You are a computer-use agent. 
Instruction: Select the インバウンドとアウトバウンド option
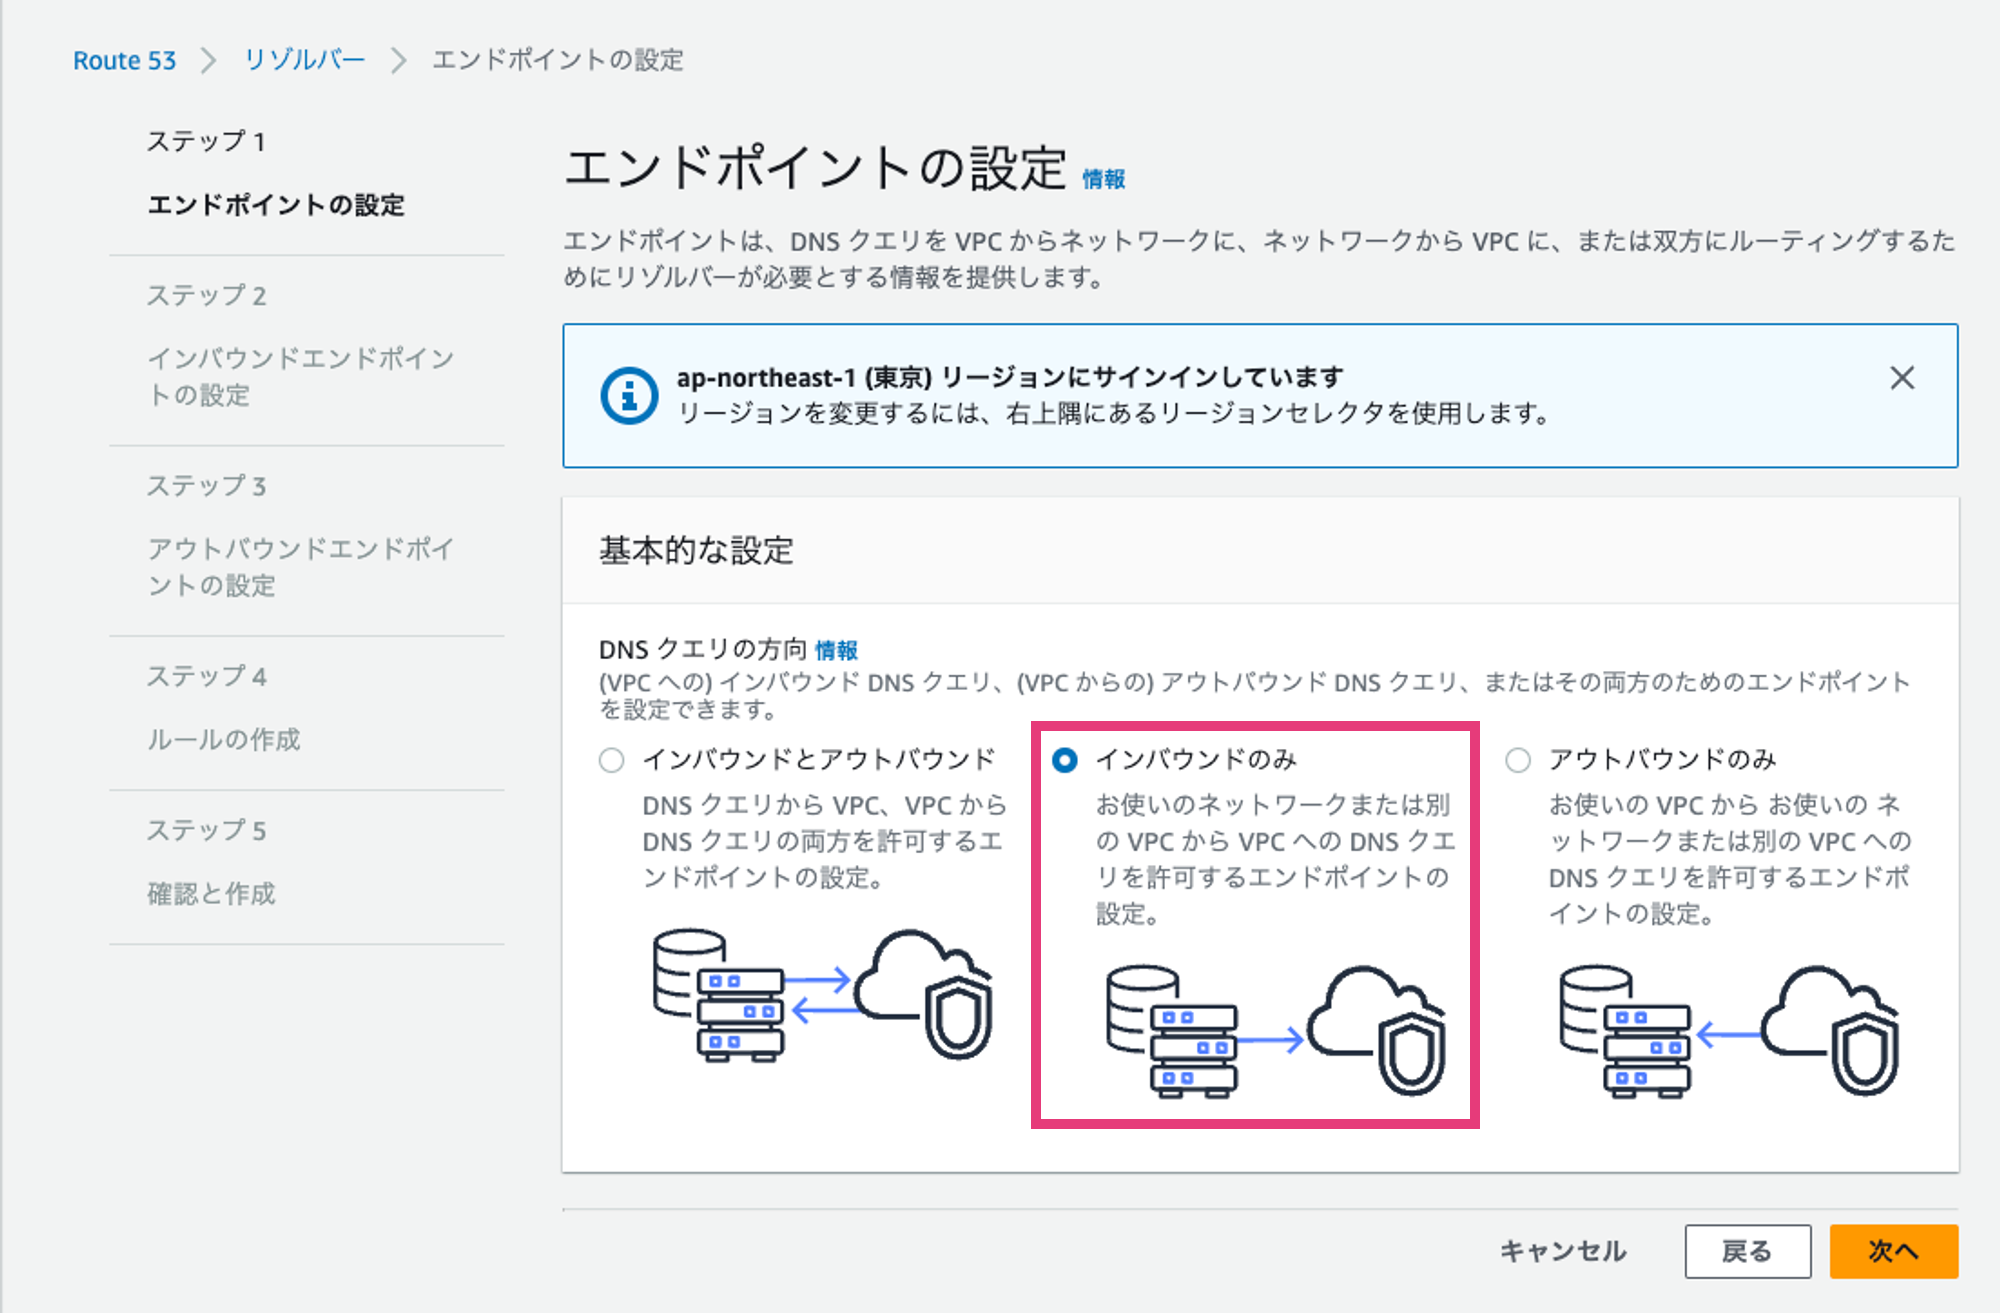pyautogui.click(x=610, y=760)
